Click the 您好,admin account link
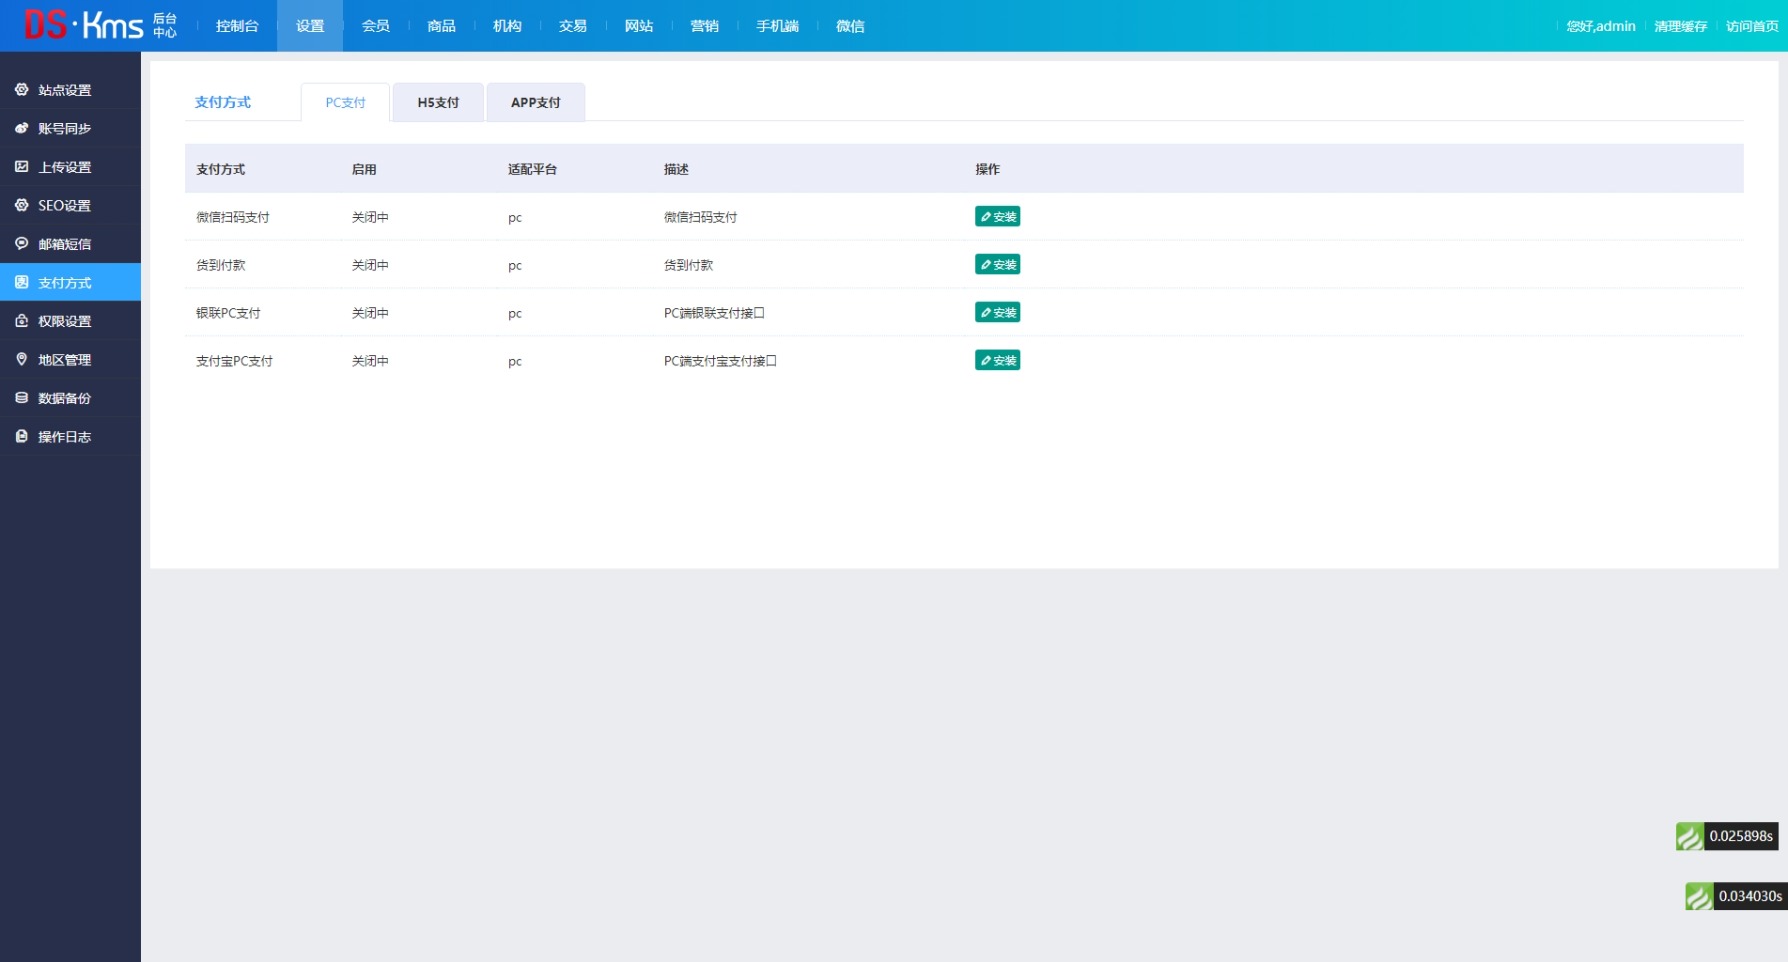This screenshot has width=1788, height=962. (1601, 26)
